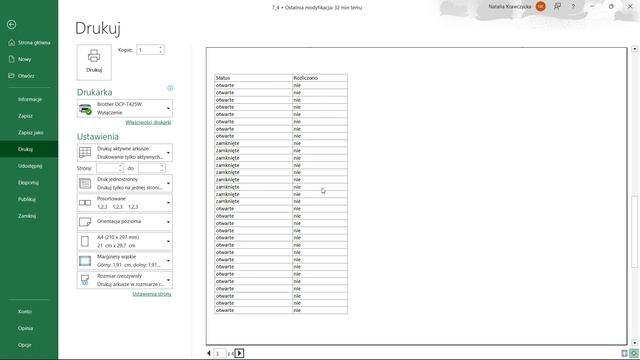The height and width of the screenshot is (360, 640).
Task: Select the Drukuj sidebar tab
Action: 29,149
